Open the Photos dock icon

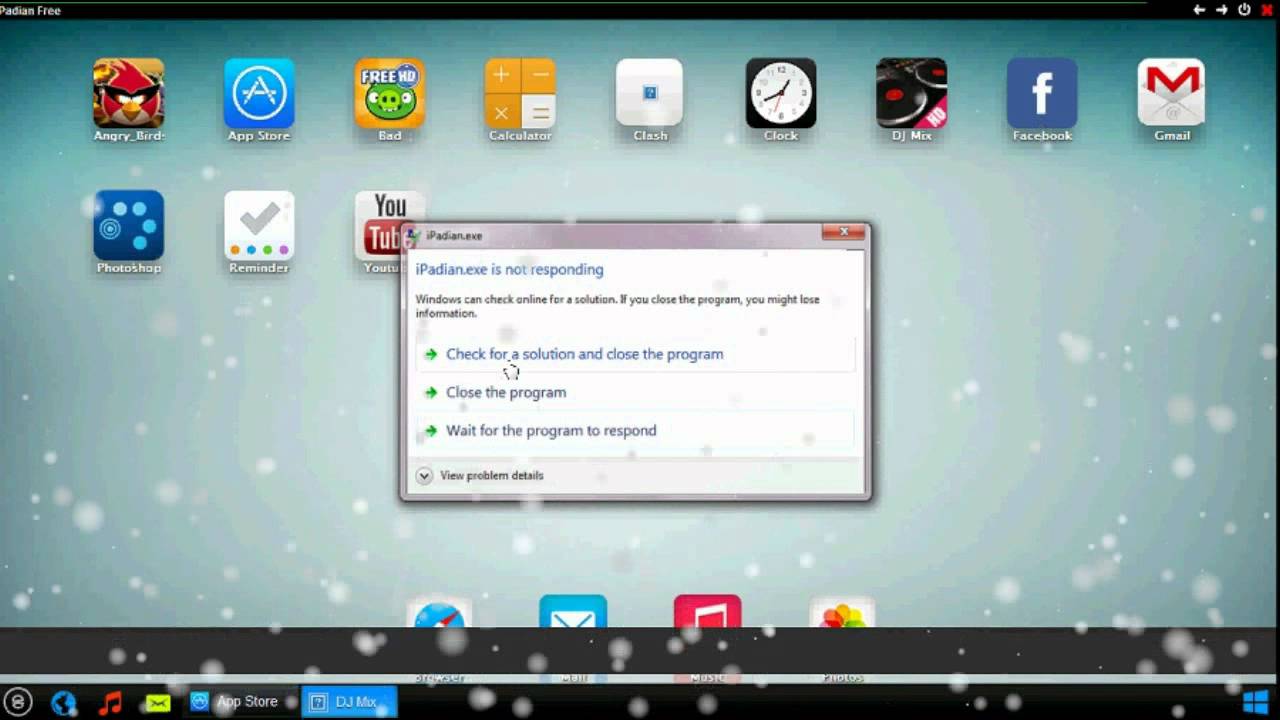pos(842,613)
